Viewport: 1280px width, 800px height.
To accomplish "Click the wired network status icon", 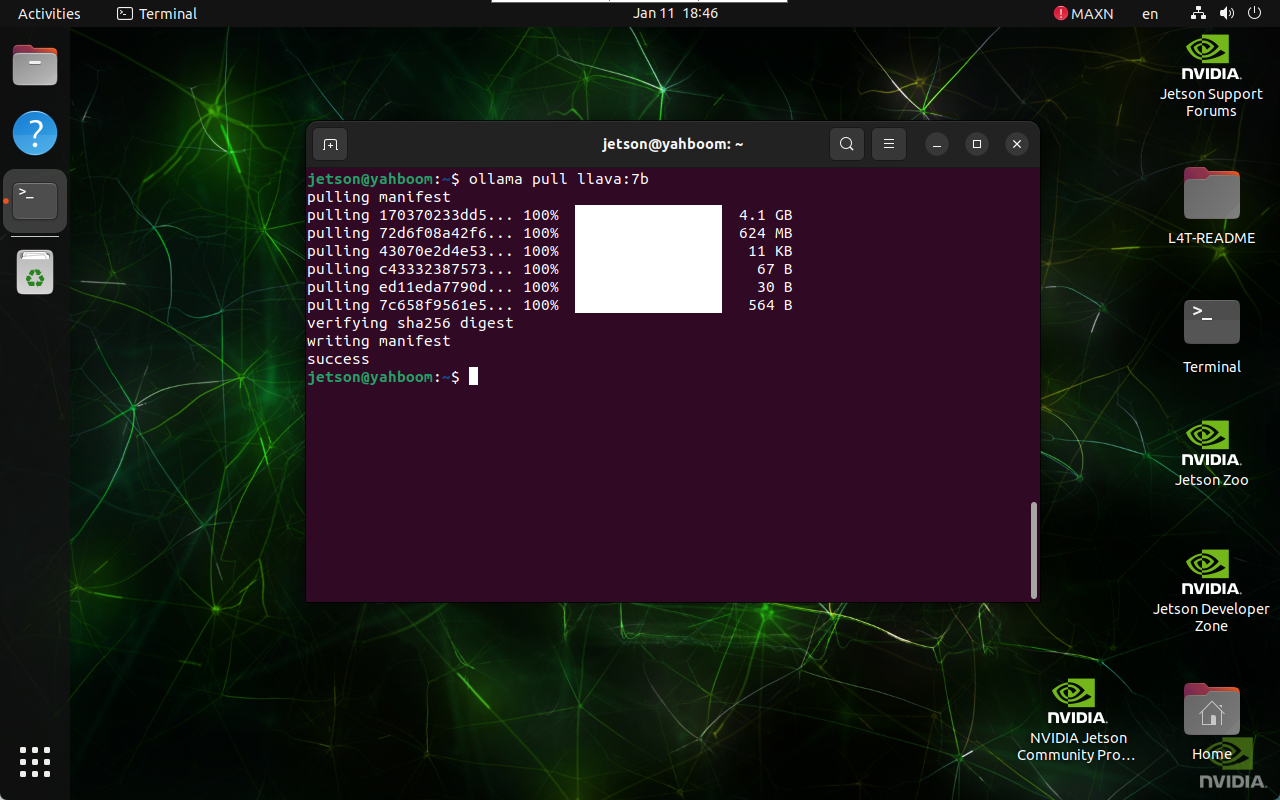I will pyautogui.click(x=1198, y=13).
